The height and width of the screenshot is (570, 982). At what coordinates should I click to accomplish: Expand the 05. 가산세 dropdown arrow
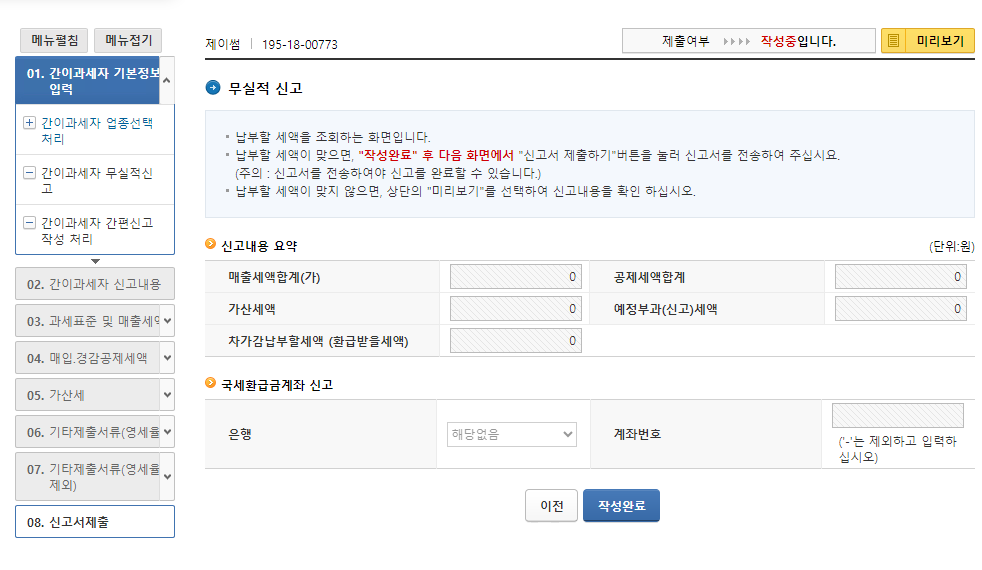click(x=167, y=395)
